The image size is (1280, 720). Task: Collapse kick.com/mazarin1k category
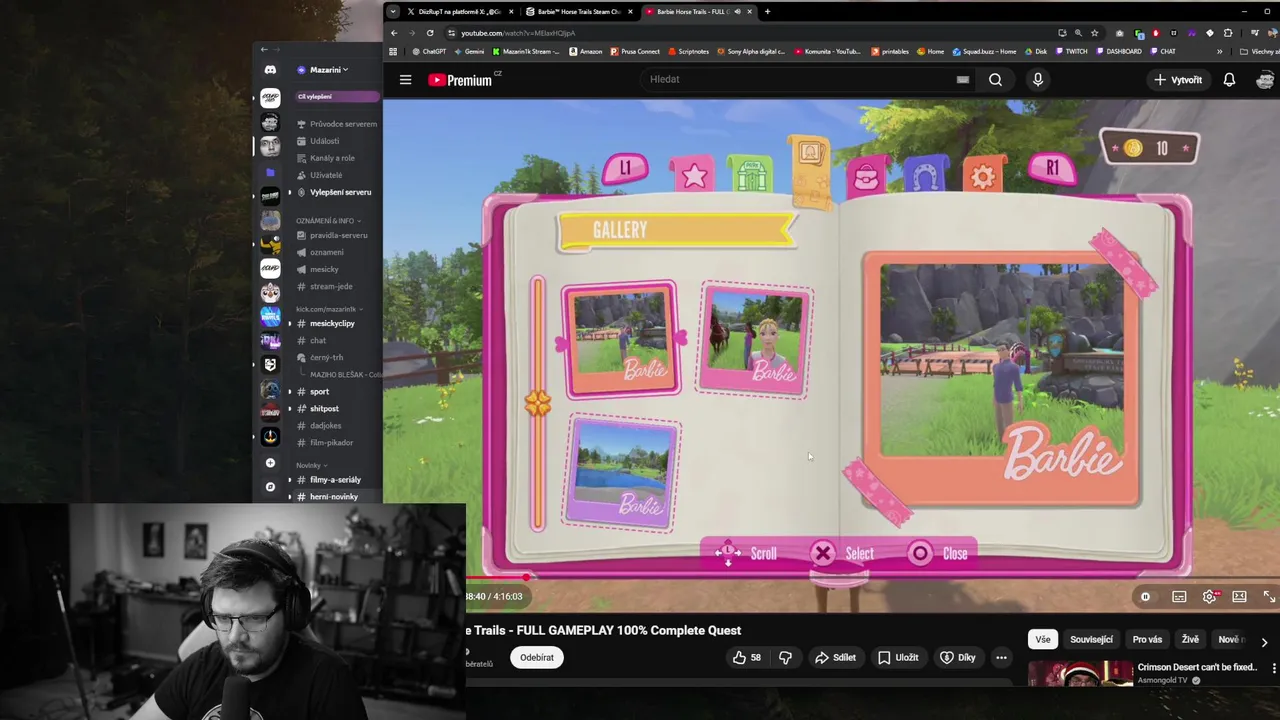[x=330, y=309]
